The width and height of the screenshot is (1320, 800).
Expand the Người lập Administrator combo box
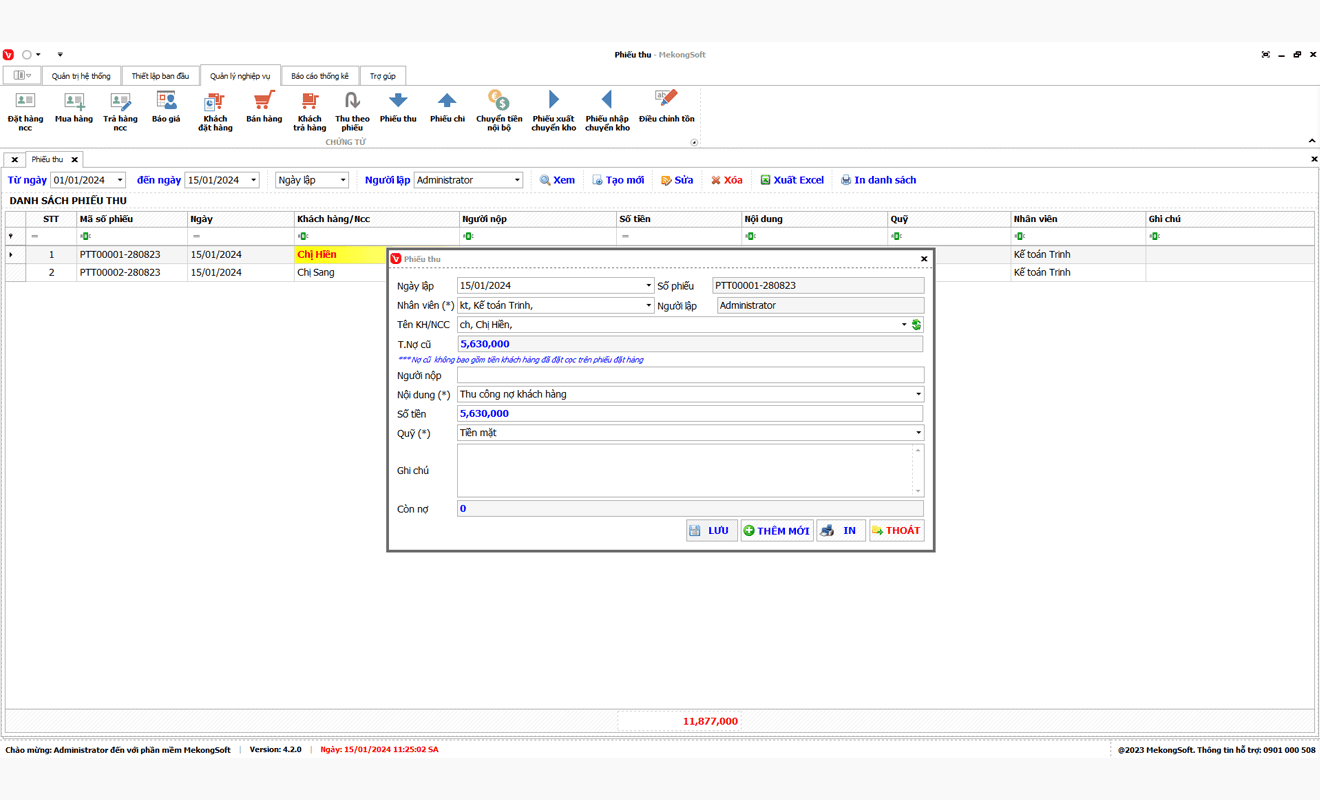click(517, 180)
